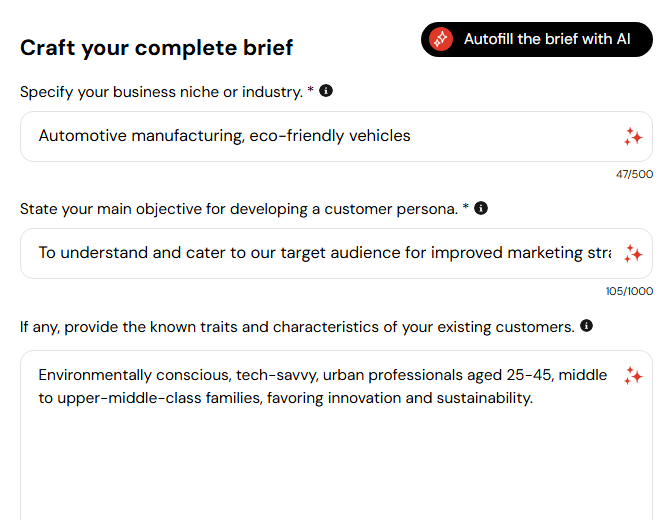The image size is (672, 520).
Task: Select the "Craft your complete brief" heading
Action: pyautogui.click(x=156, y=48)
